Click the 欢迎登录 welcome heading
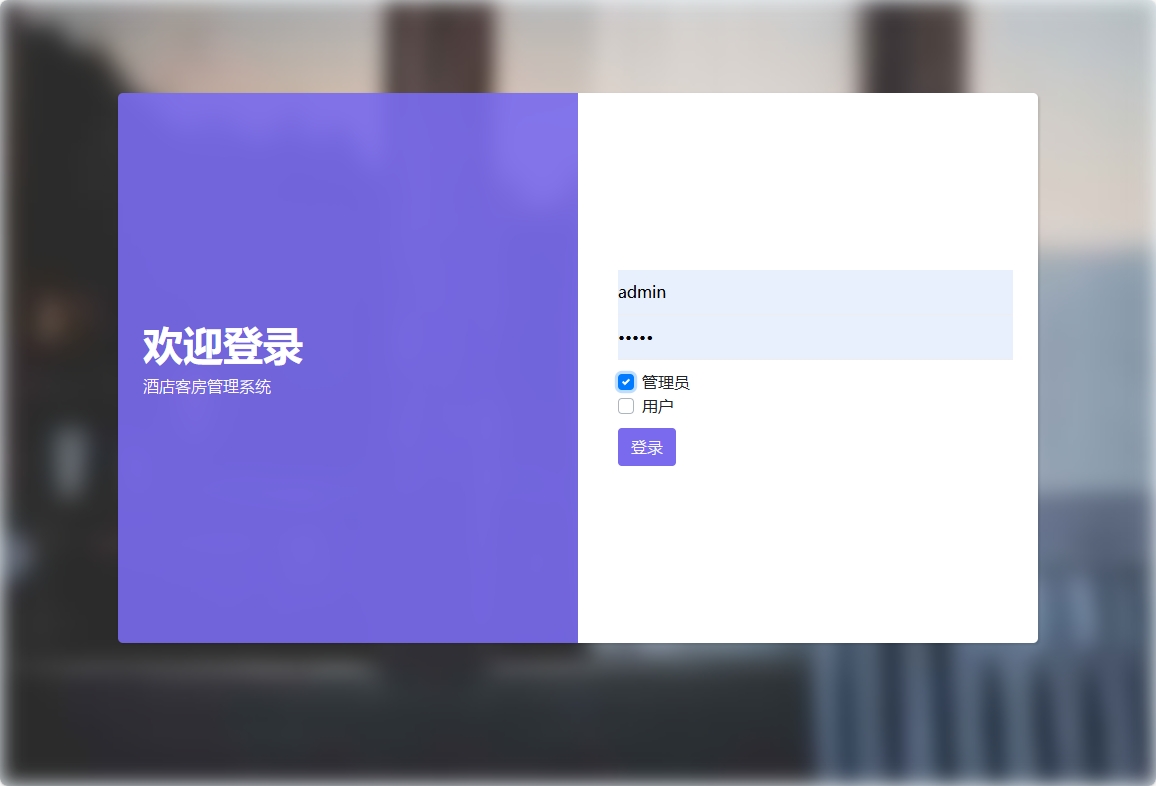 click(220, 346)
